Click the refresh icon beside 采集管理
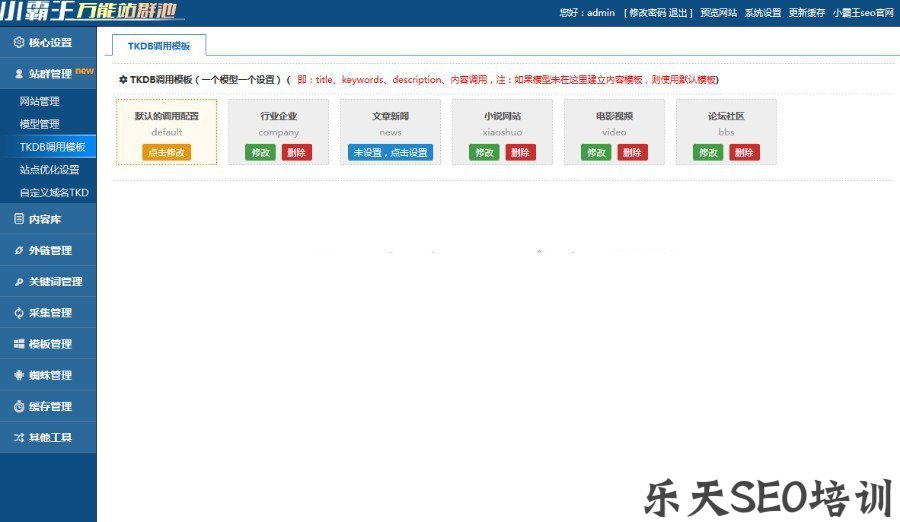The image size is (900, 522). [19, 312]
